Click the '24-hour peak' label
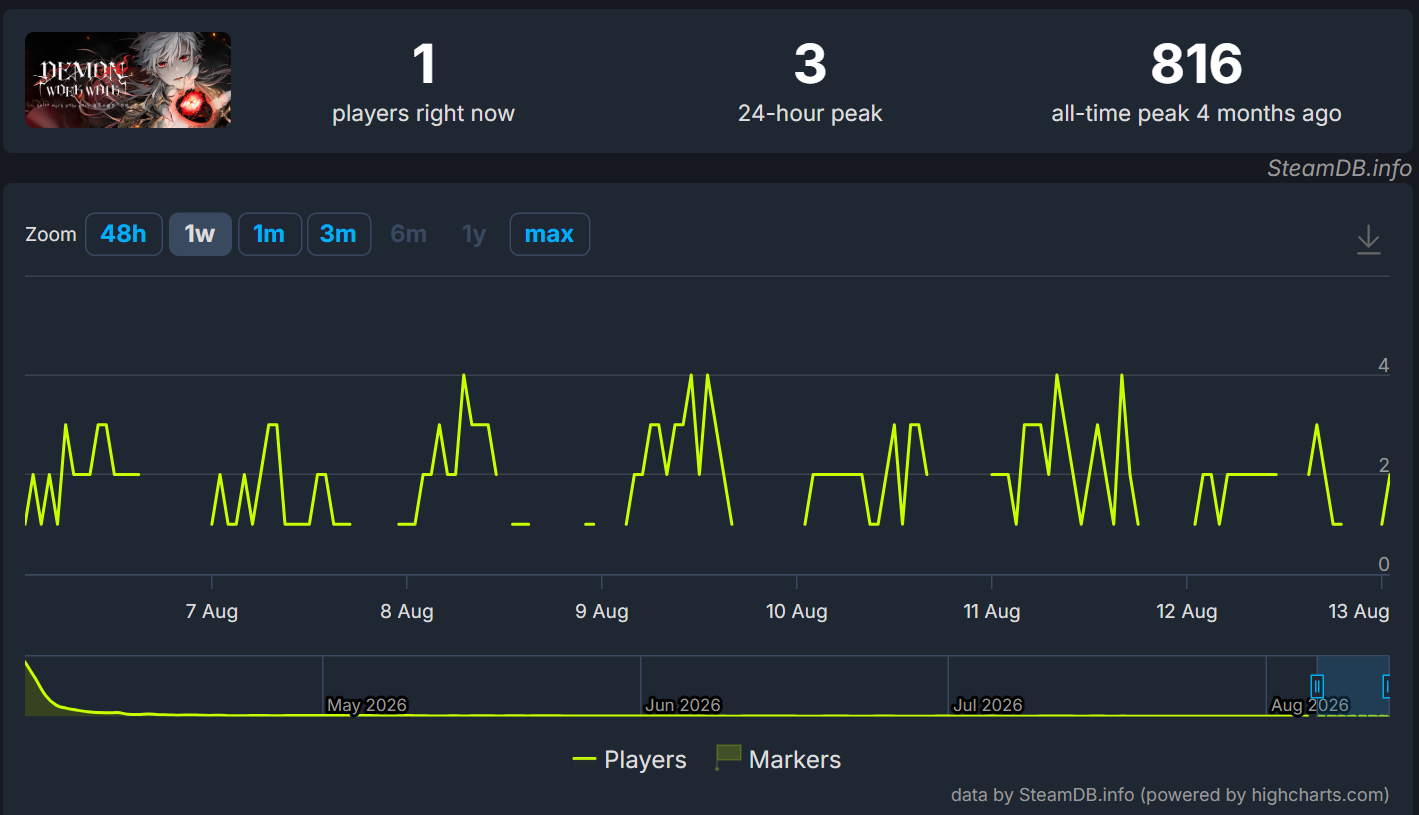Screen dimensions: 1419x815 810,113
